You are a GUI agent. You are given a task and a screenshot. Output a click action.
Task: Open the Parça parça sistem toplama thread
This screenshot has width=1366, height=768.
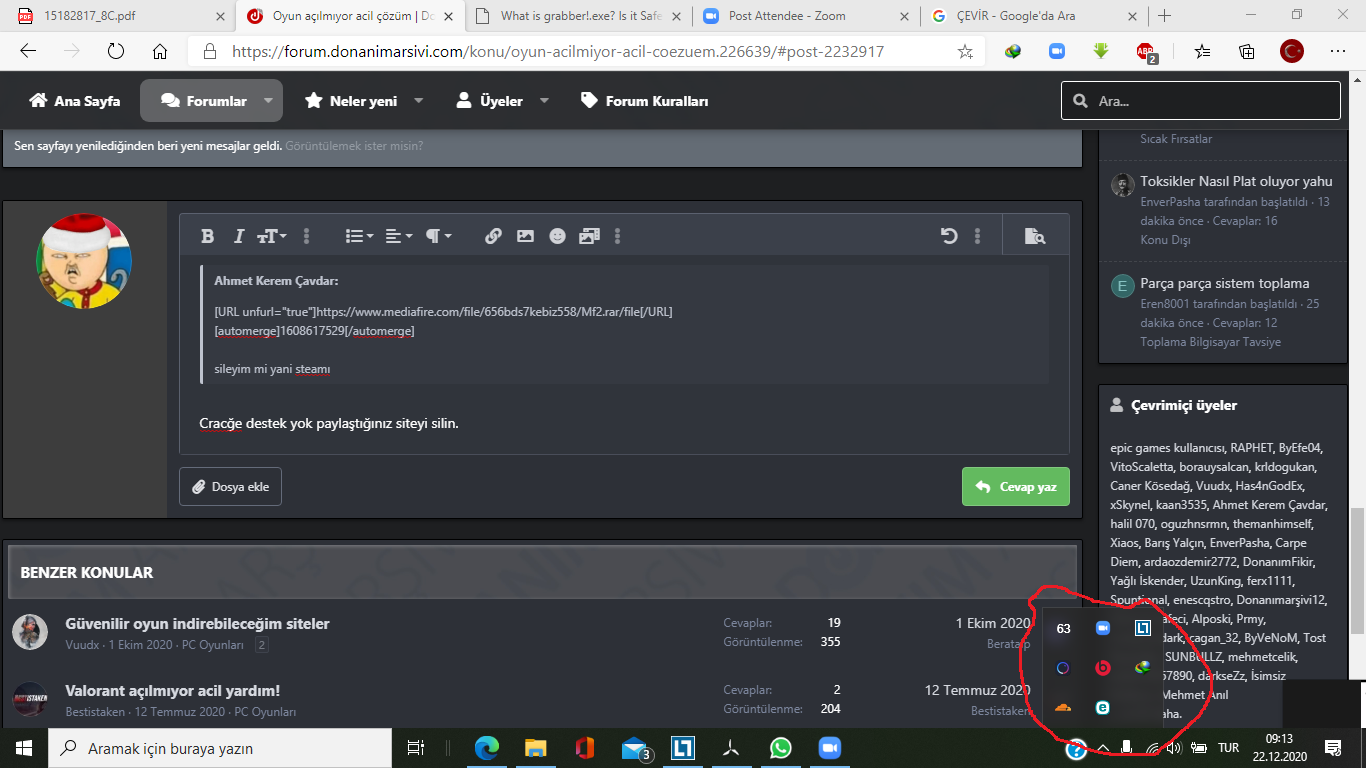(x=1224, y=283)
